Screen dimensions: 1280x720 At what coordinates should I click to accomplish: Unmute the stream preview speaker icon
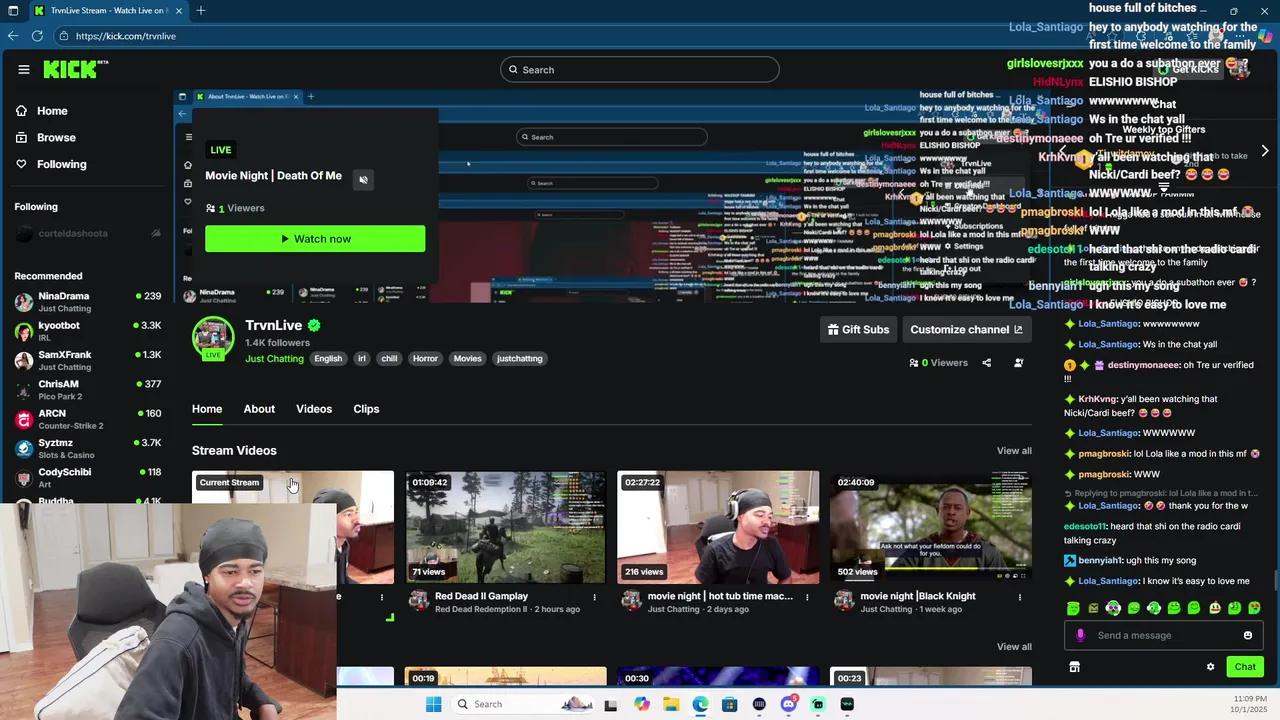[363, 180]
